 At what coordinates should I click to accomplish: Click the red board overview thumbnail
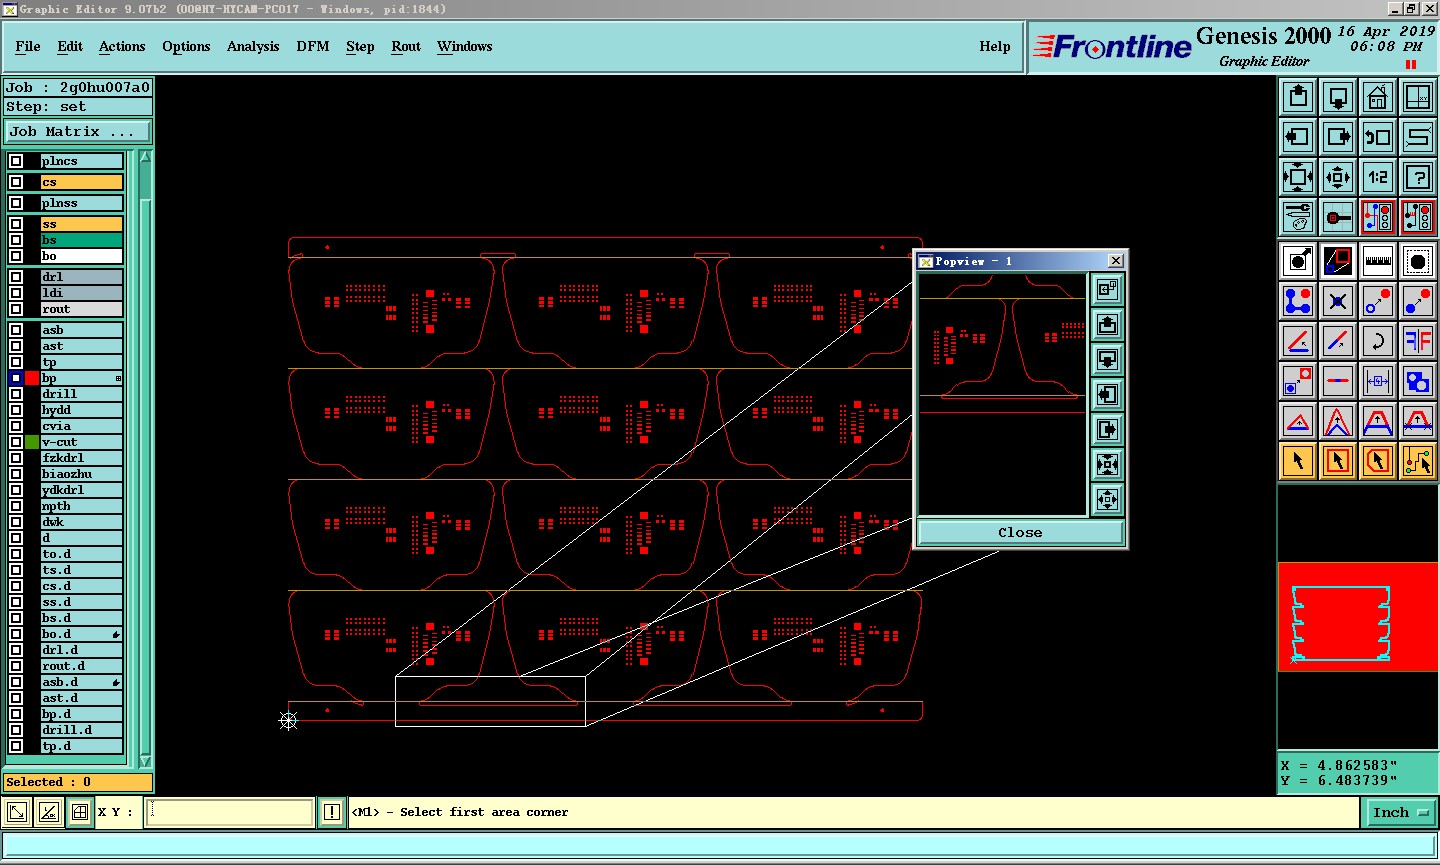(1357, 616)
